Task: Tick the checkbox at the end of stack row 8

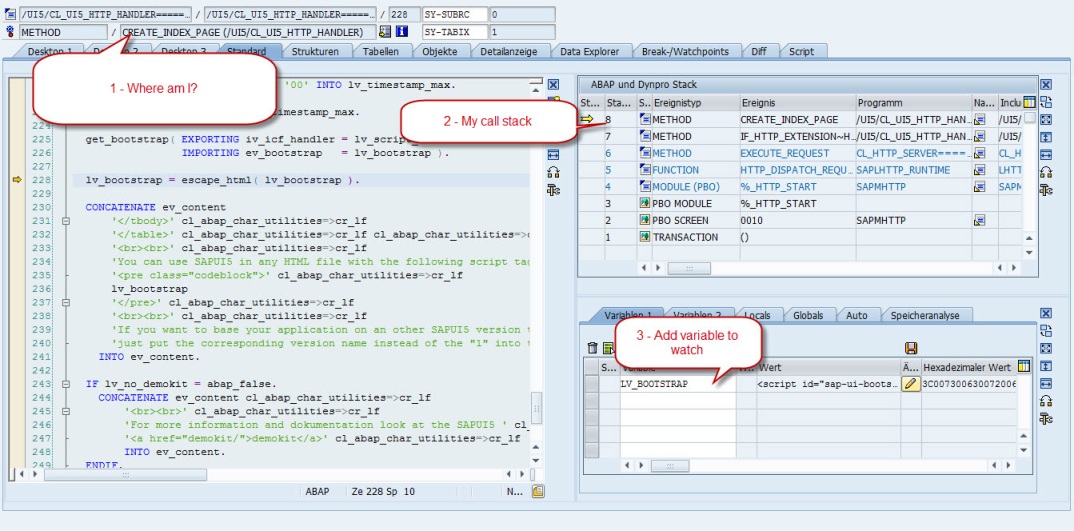Action: pos(1029,119)
